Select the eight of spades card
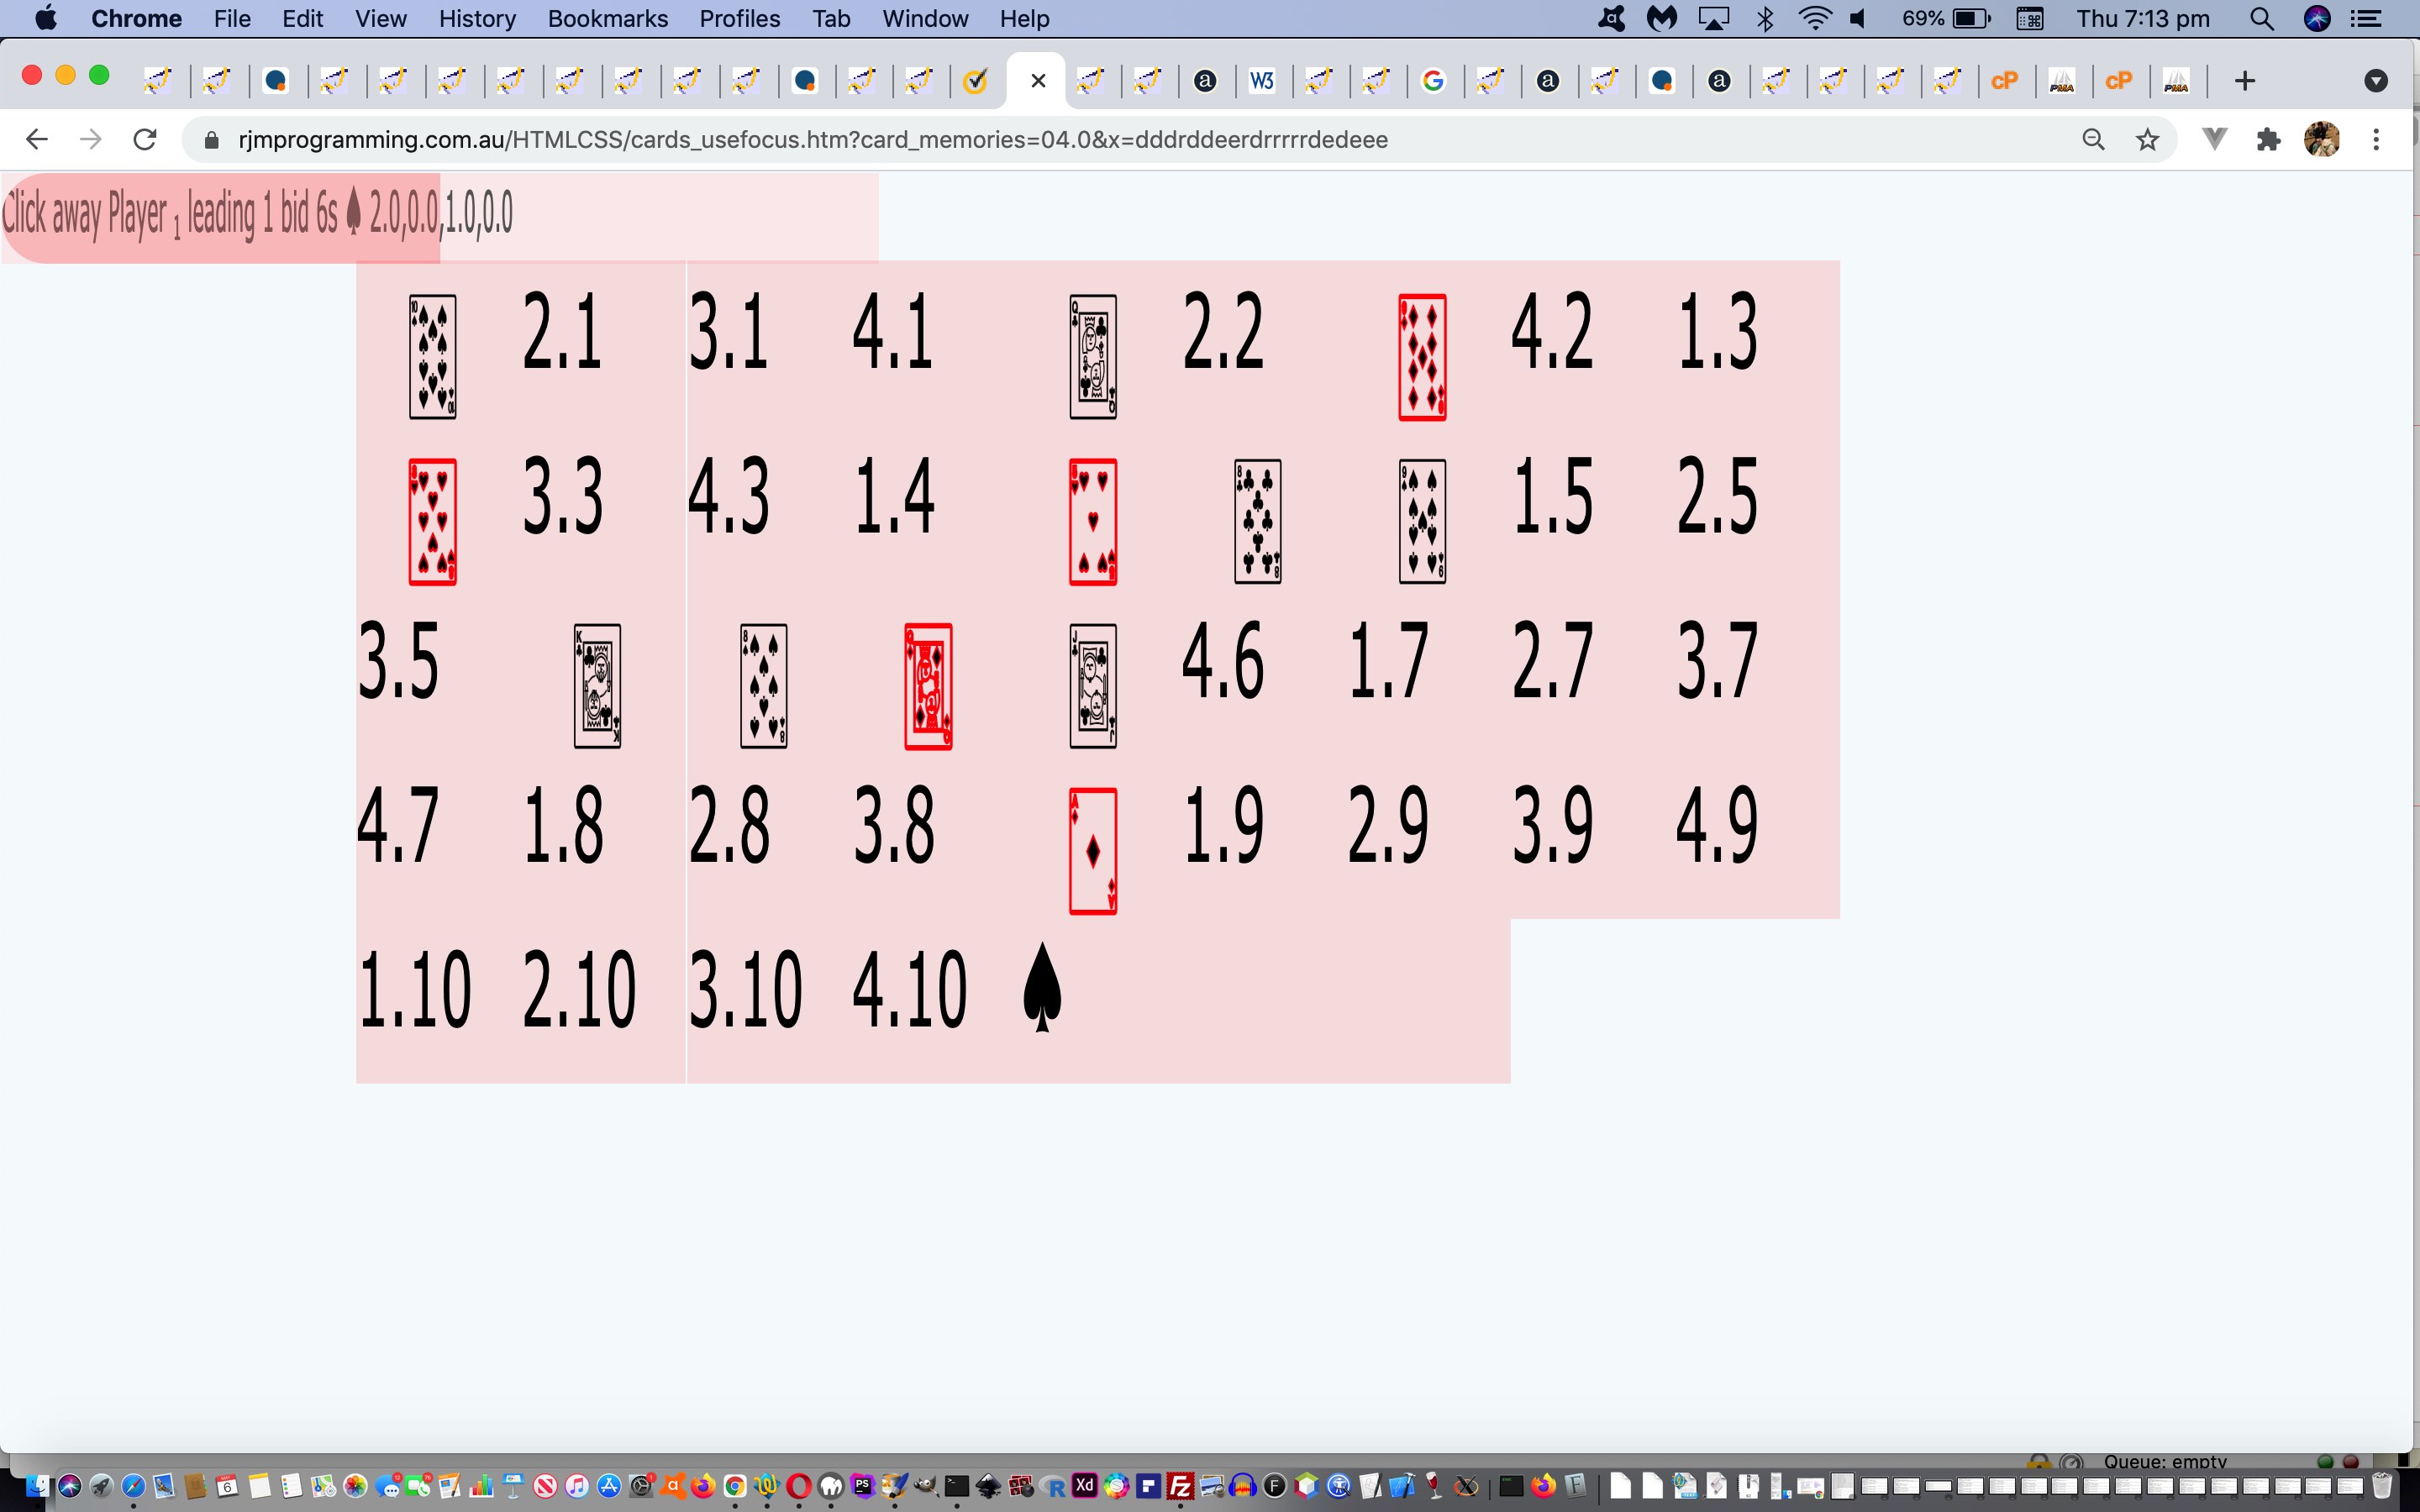Screen dimensions: 2420x1512 (763, 686)
